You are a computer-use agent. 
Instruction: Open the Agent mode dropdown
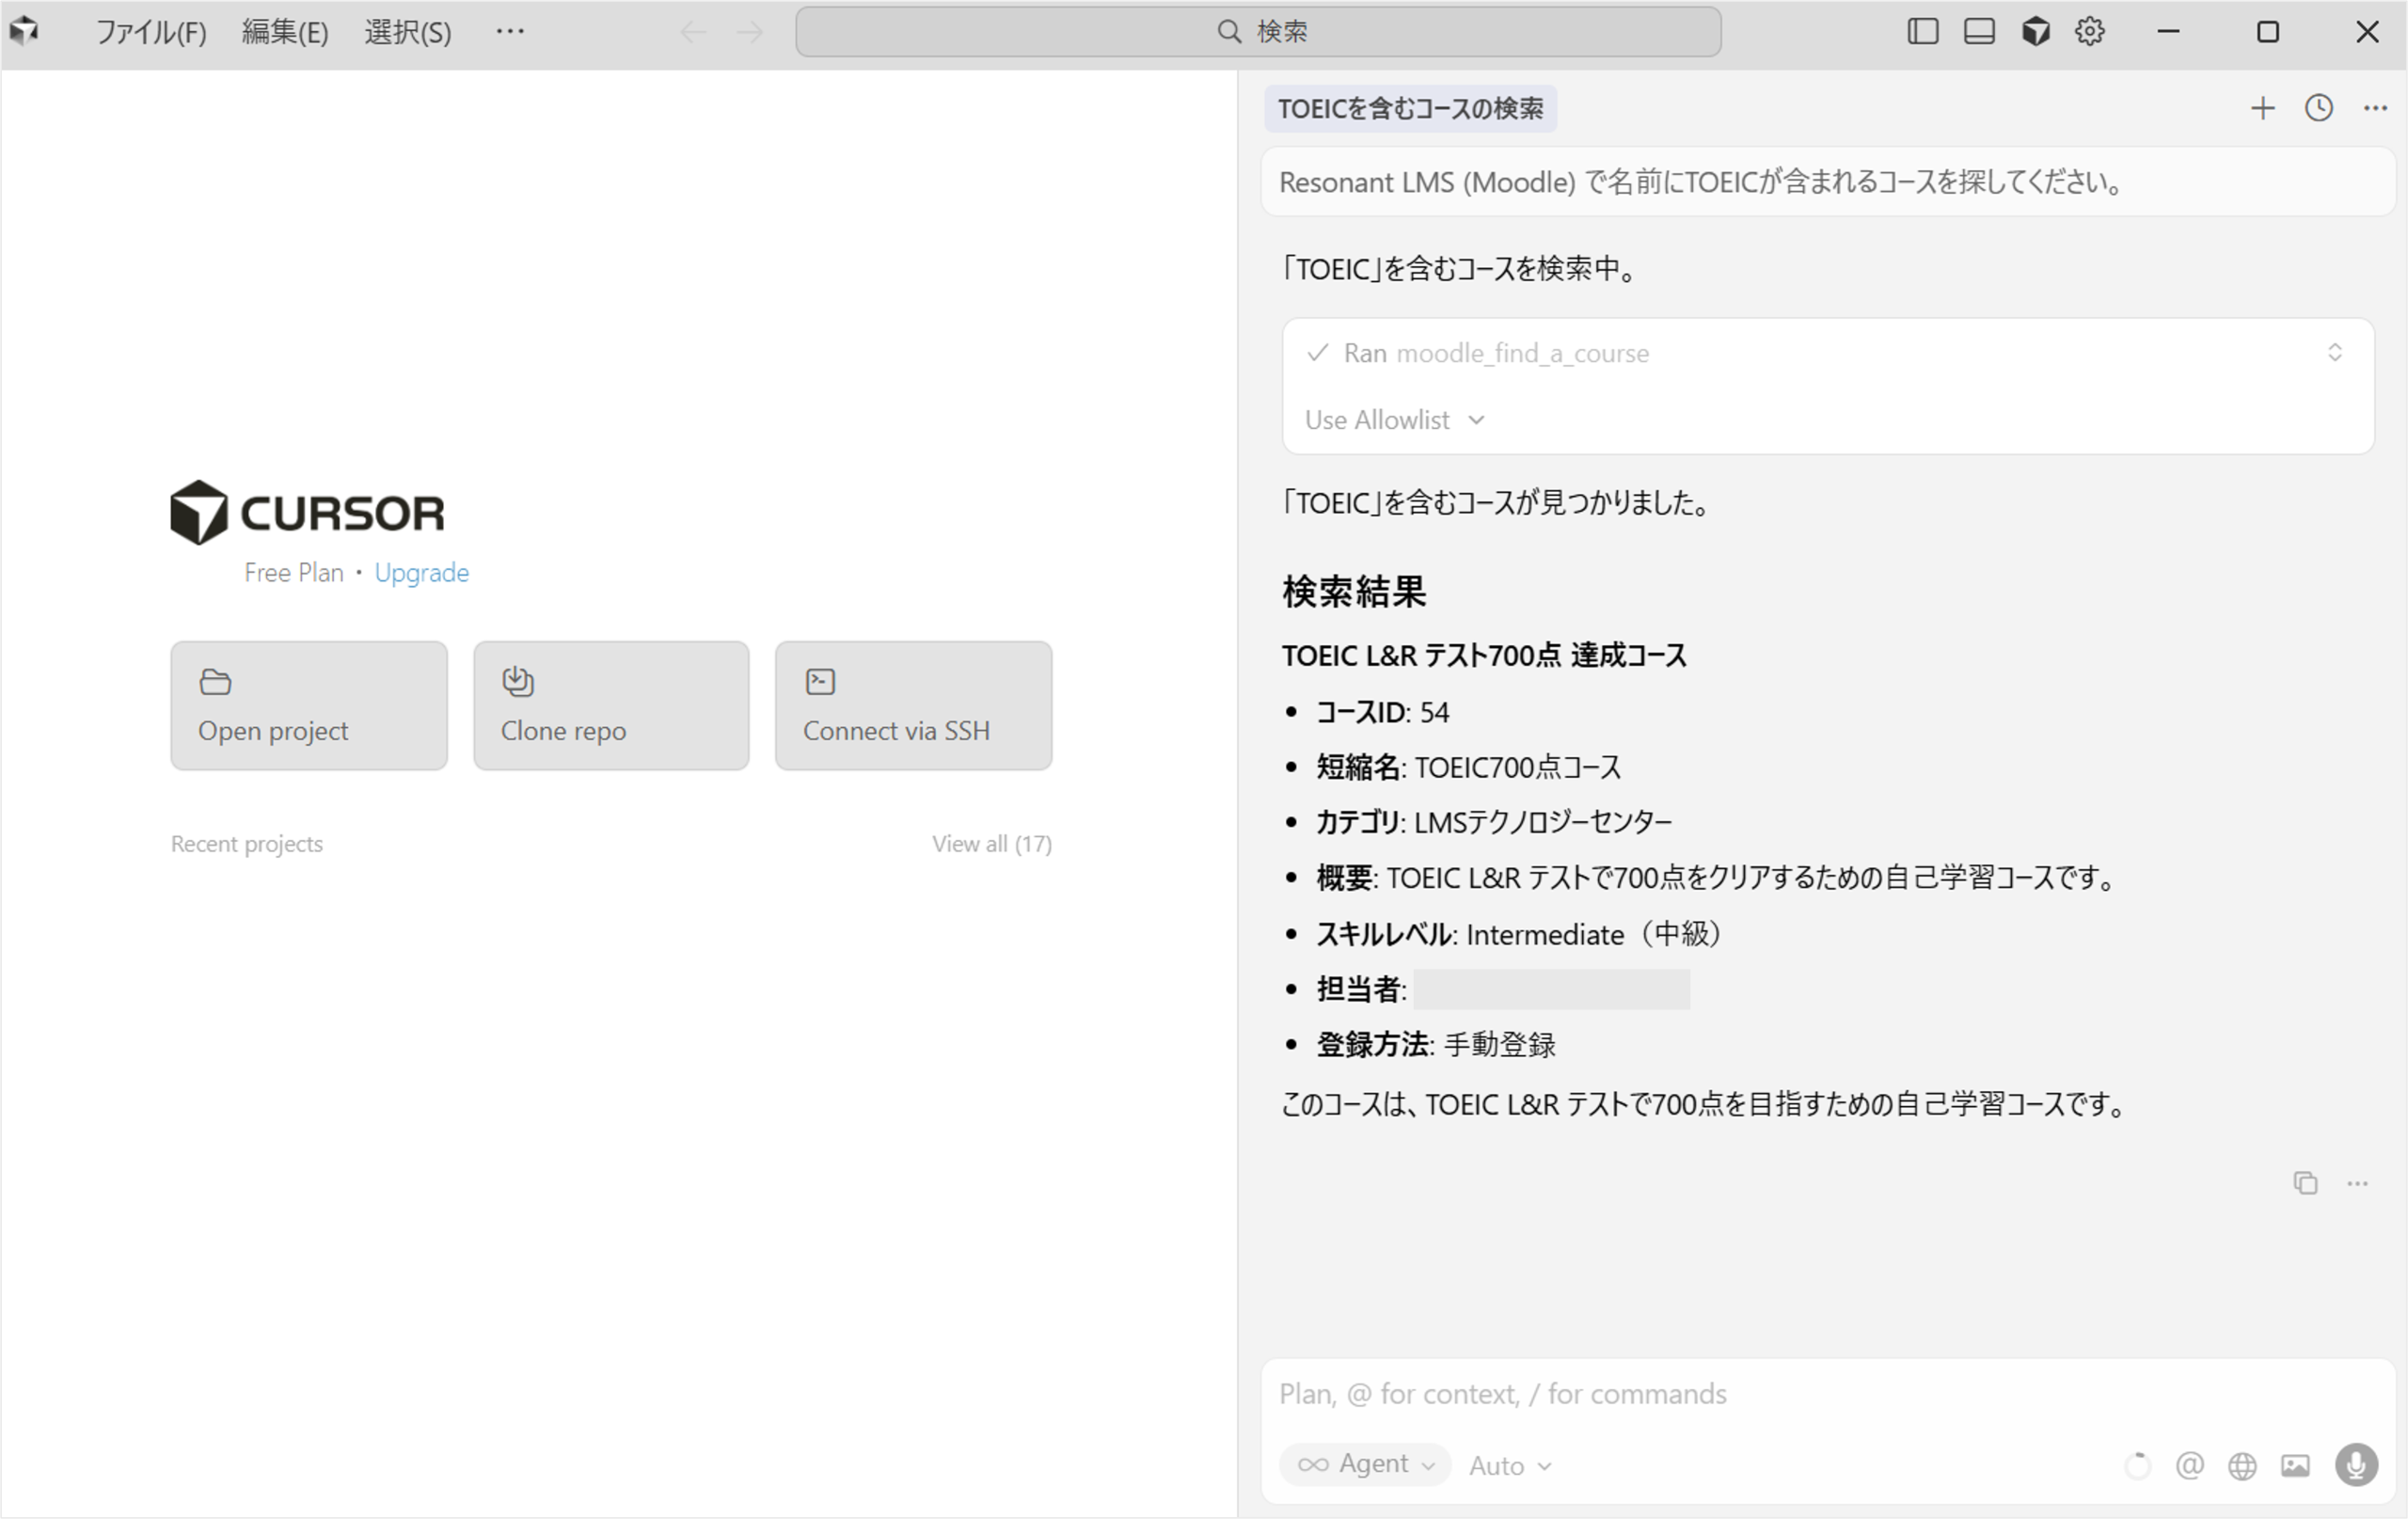1365,1464
